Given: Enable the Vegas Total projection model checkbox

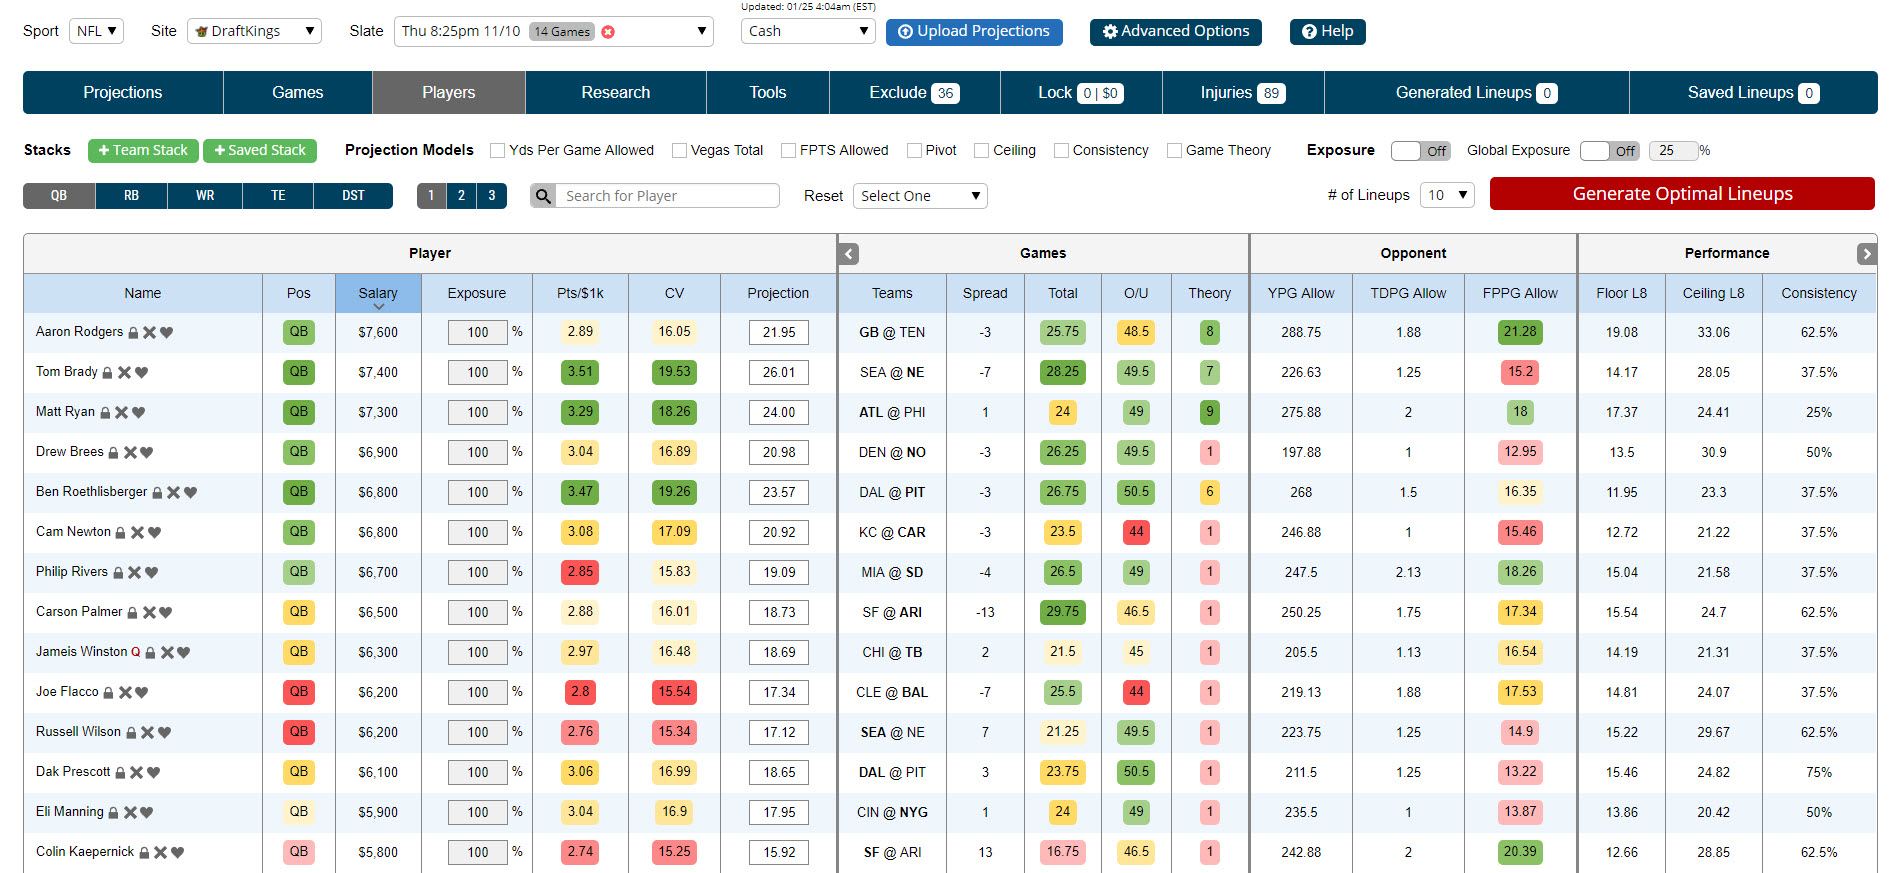Looking at the screenshot, I should coord(679,151).
